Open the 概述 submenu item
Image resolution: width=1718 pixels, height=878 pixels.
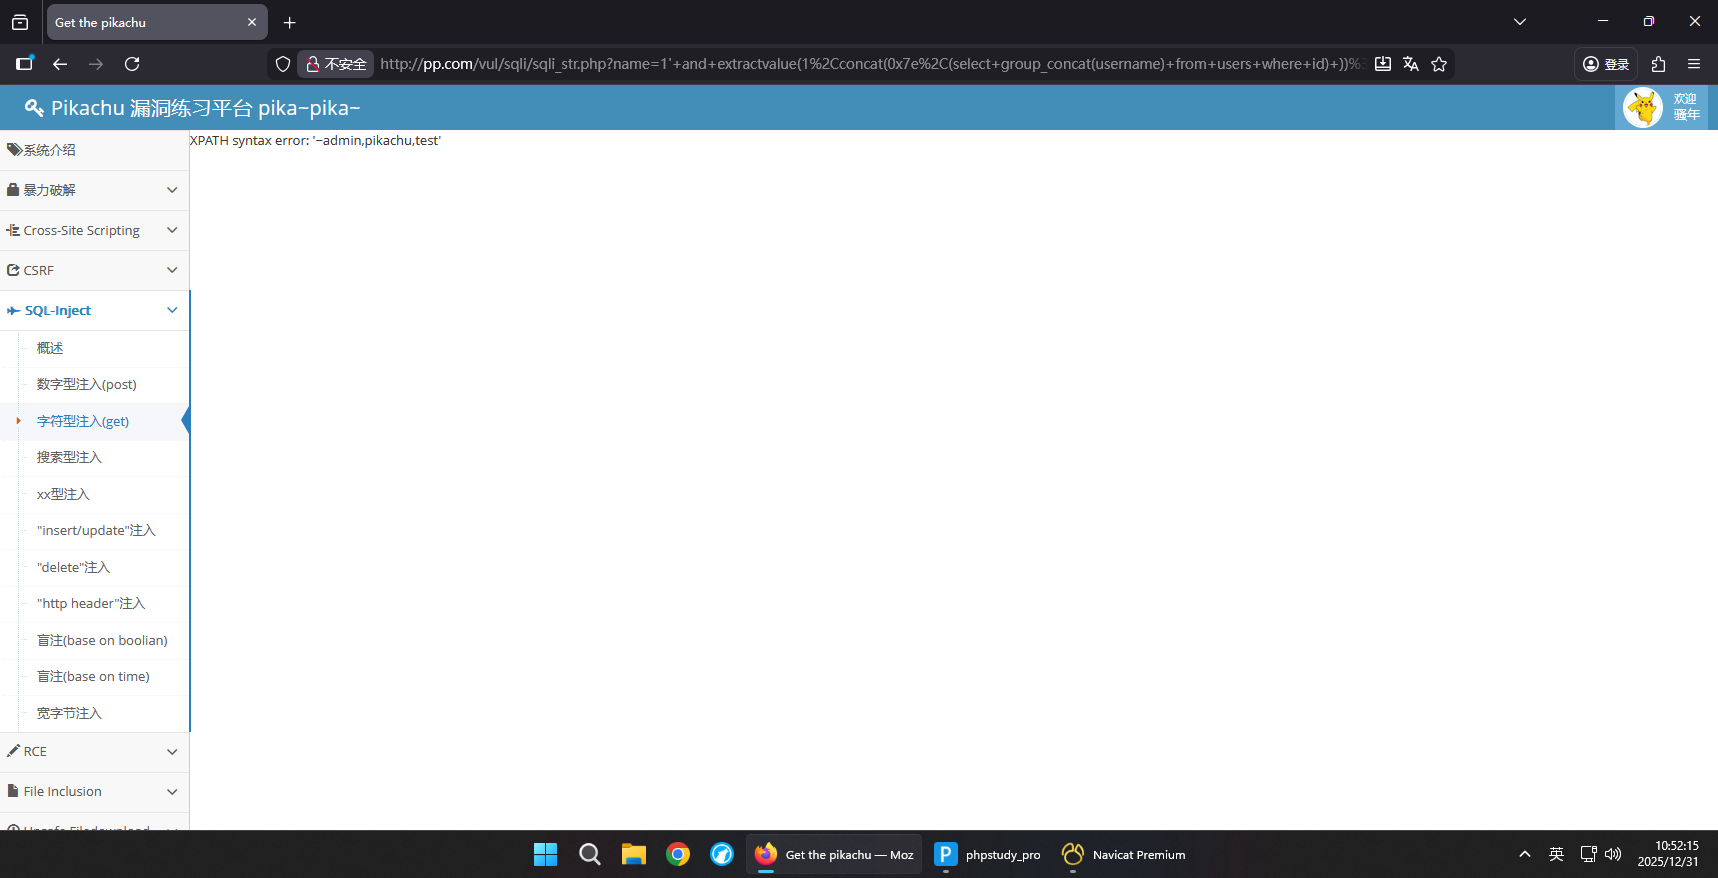[x=50, y=348]
